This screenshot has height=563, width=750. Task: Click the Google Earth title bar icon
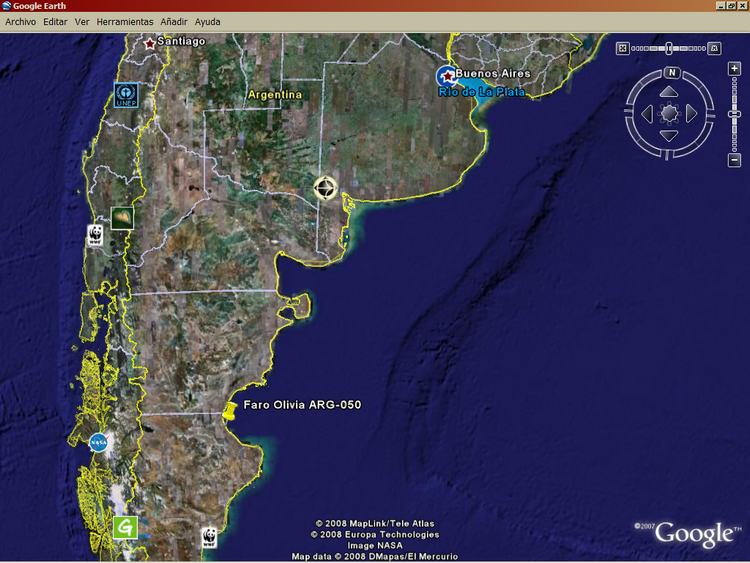coord(7,6)
